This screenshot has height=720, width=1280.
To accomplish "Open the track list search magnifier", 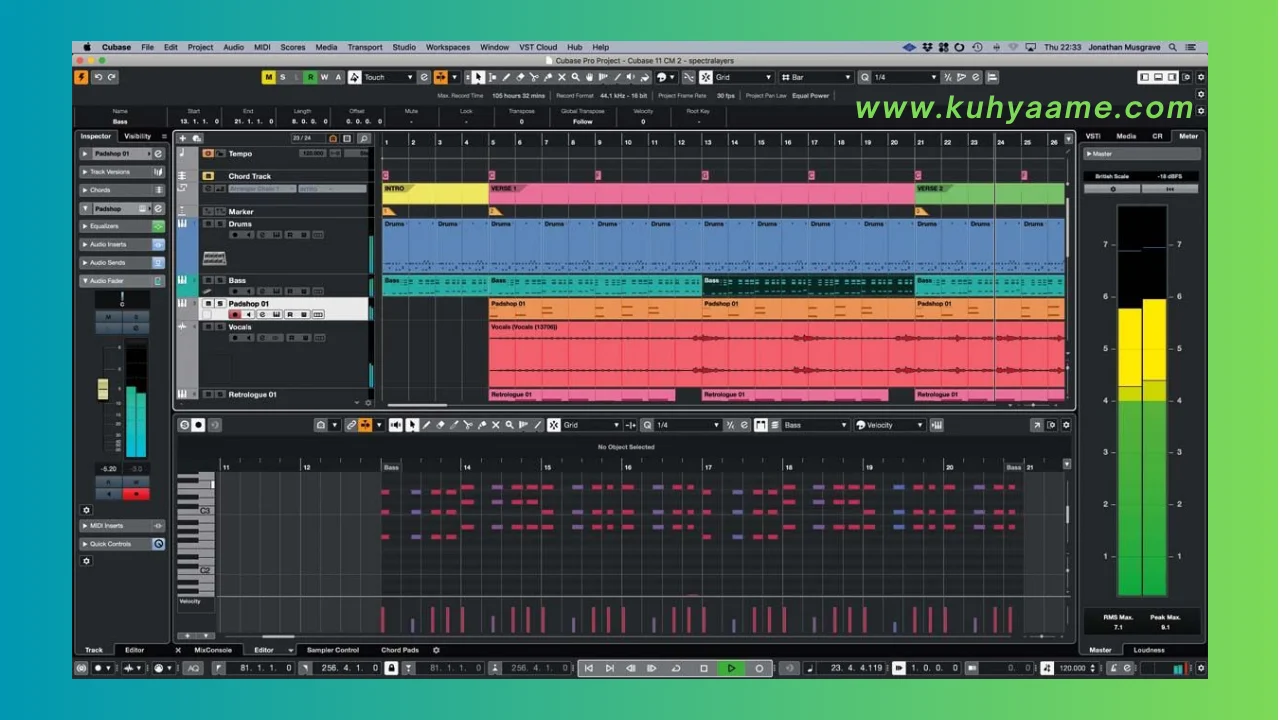I will [x=364, y=138].
